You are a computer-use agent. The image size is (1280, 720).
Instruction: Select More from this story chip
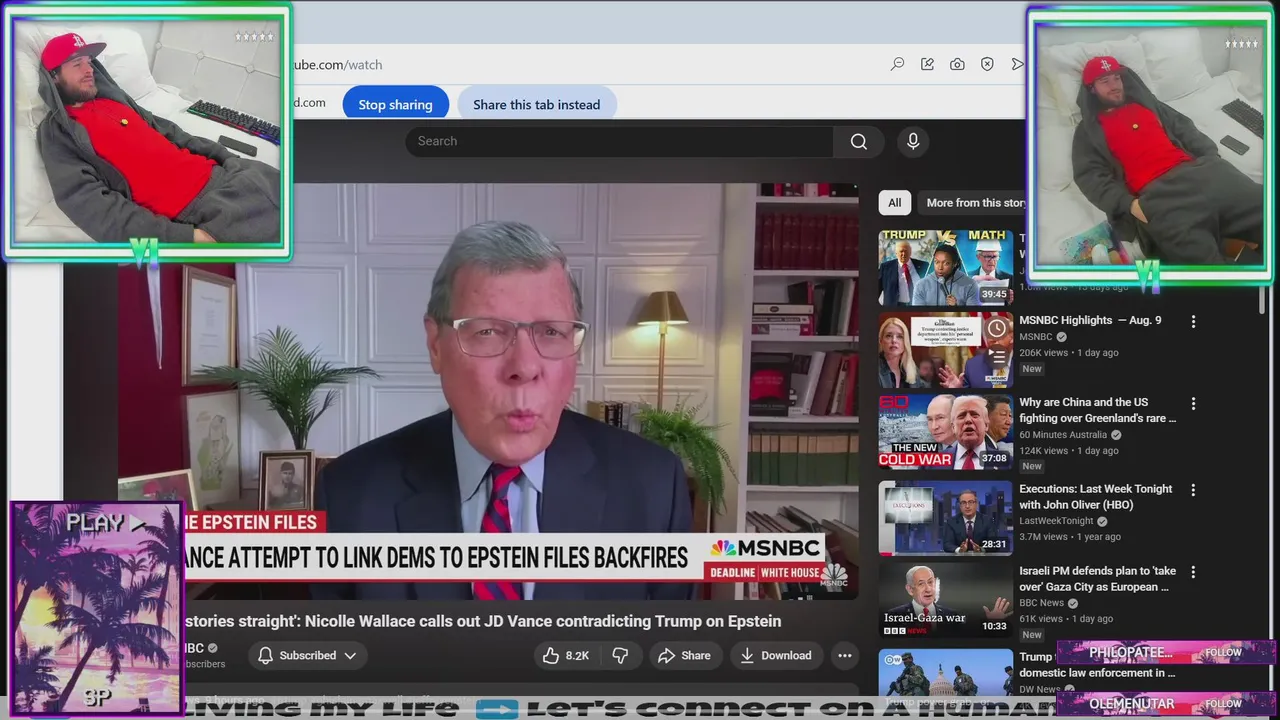point(975,203)
